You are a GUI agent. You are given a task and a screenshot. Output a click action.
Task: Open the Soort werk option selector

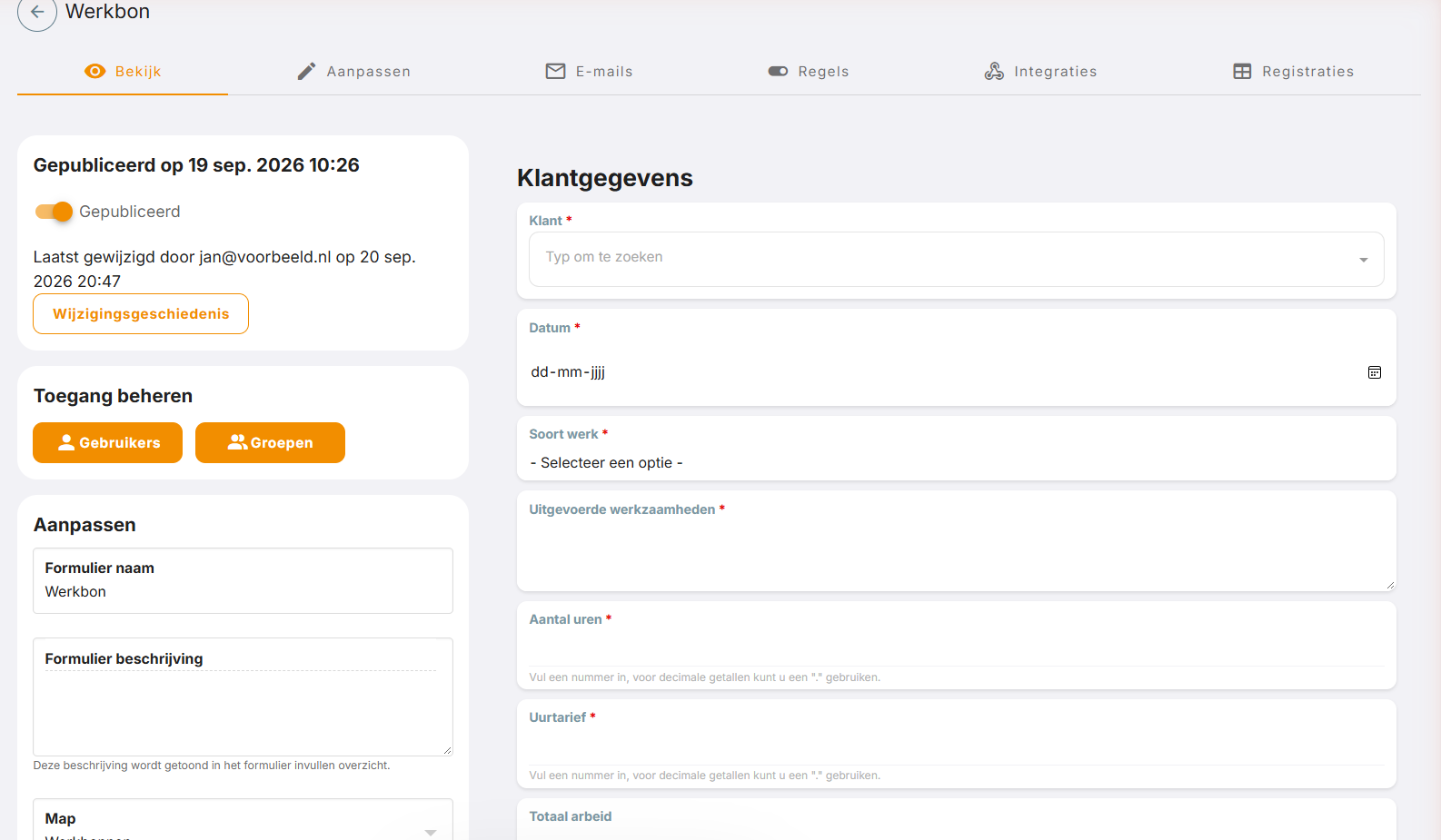tap(956, 463)
